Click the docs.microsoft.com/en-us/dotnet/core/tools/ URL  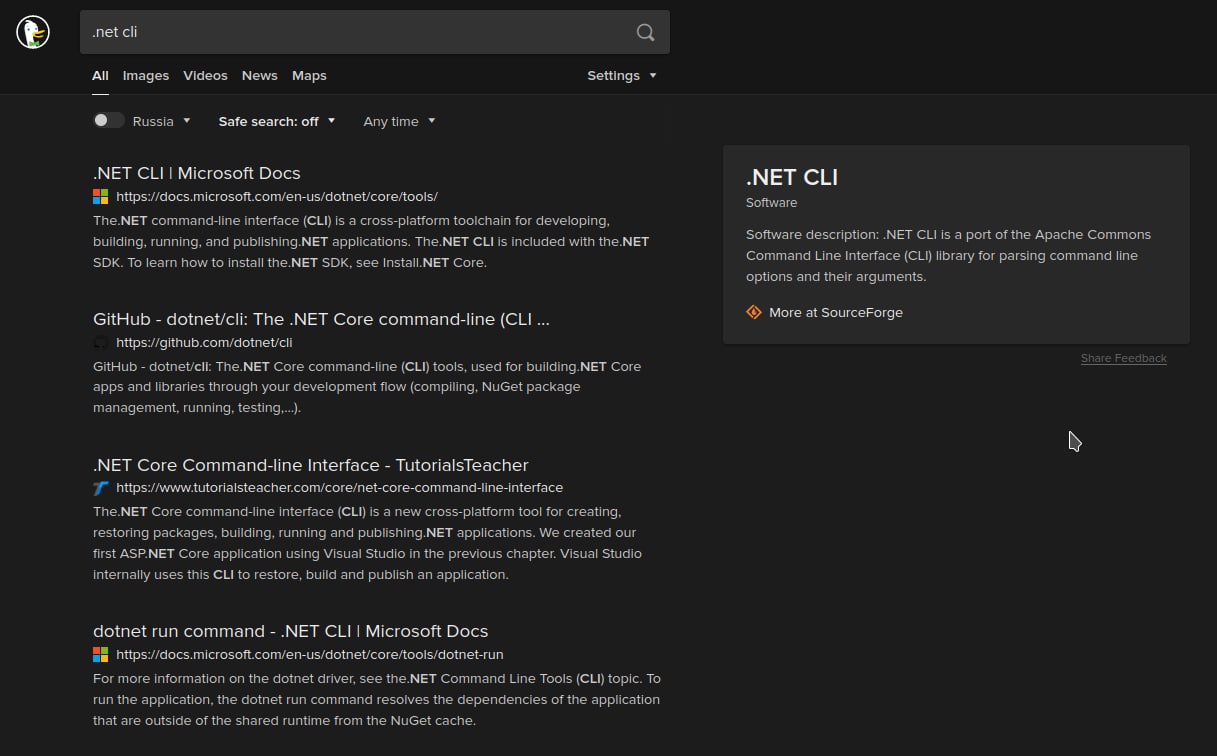point(277,197)
